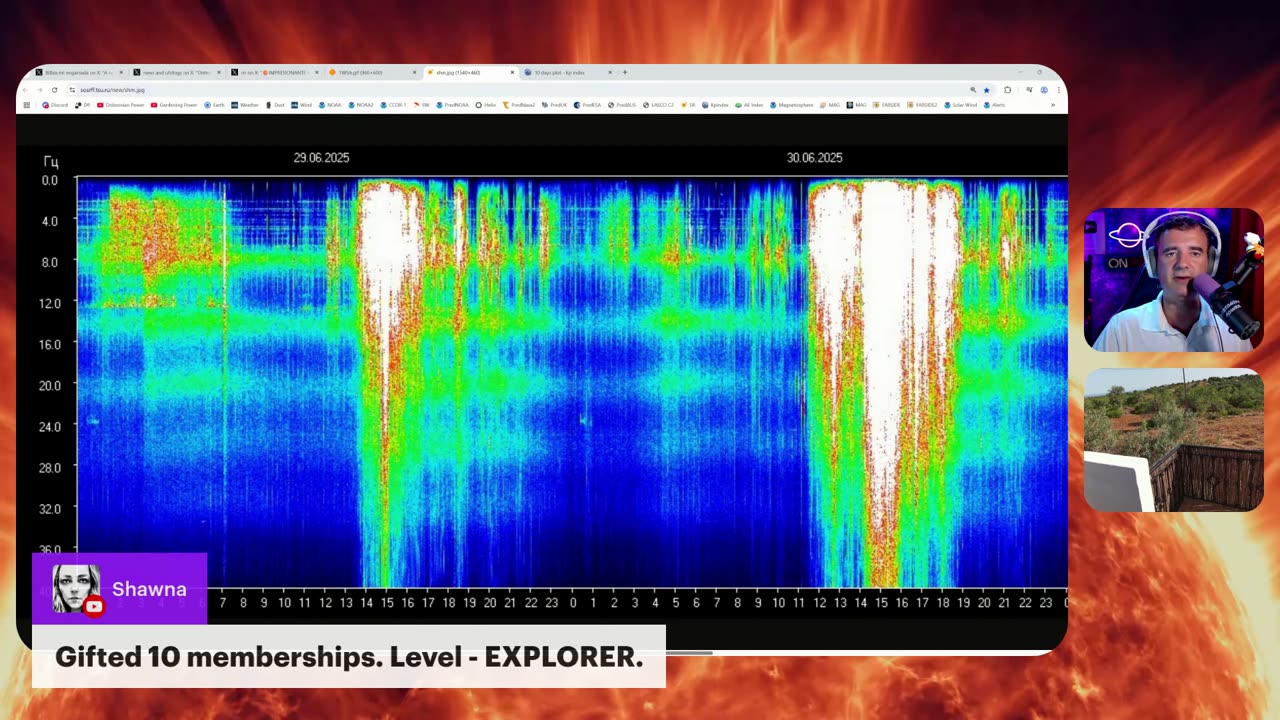Close the shm.jpg tab

pyautogui.click(x=513, y=72)
